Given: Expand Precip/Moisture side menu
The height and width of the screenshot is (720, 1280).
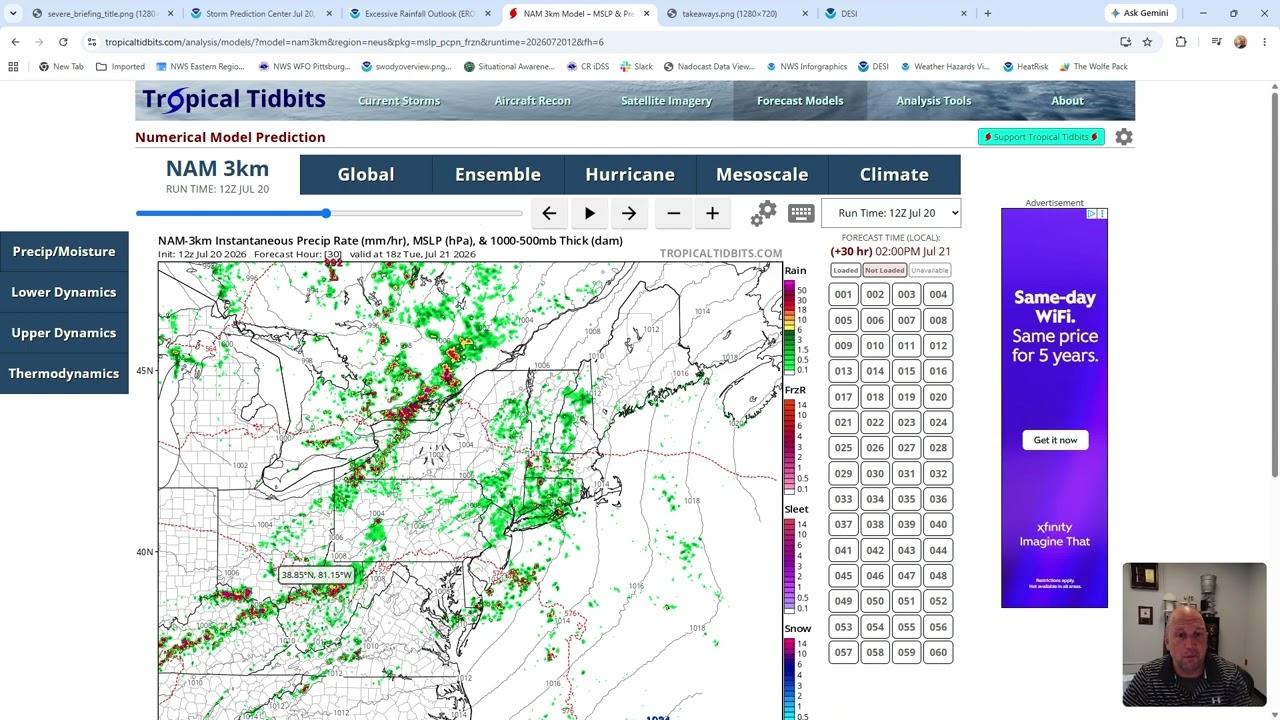Looking at the screenshot, I should pos(64,251).
